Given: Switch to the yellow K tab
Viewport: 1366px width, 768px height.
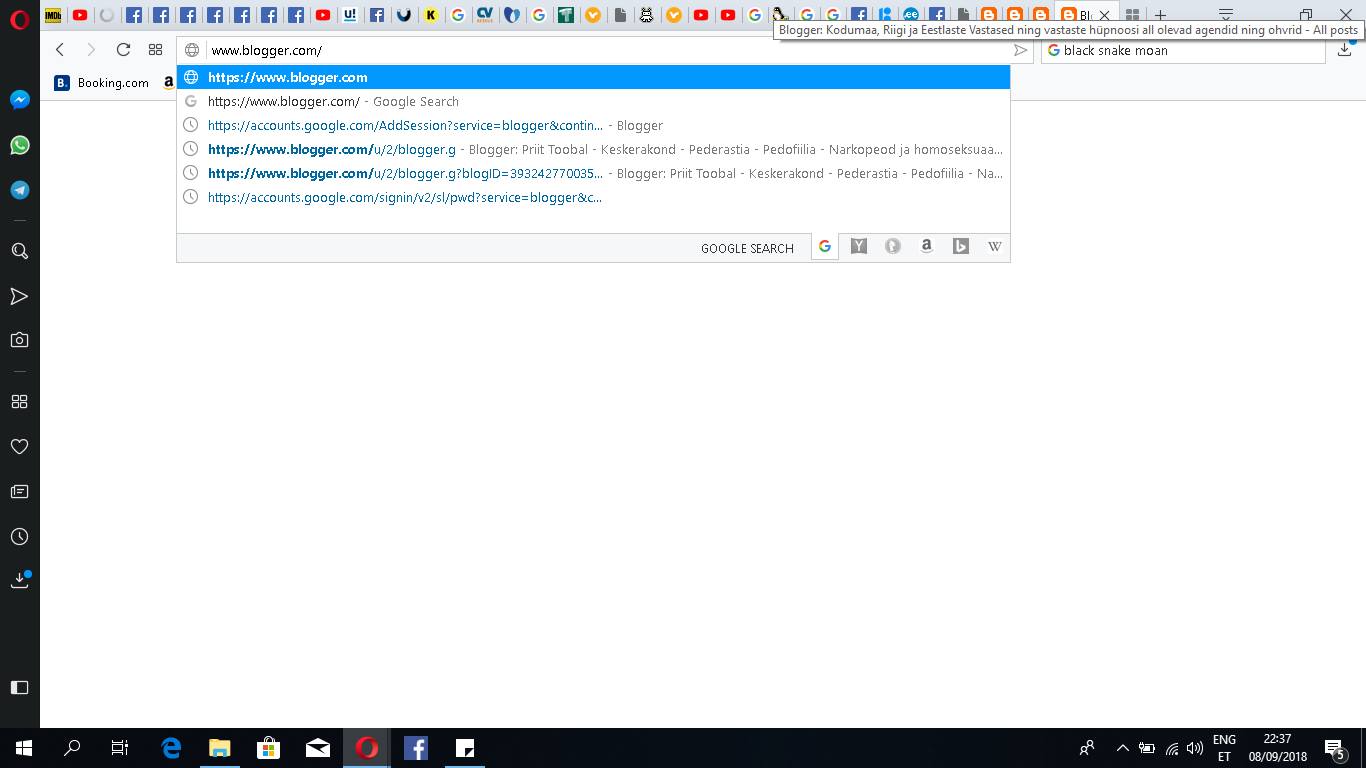Looking at the screenshot, I should coord(431,15).
